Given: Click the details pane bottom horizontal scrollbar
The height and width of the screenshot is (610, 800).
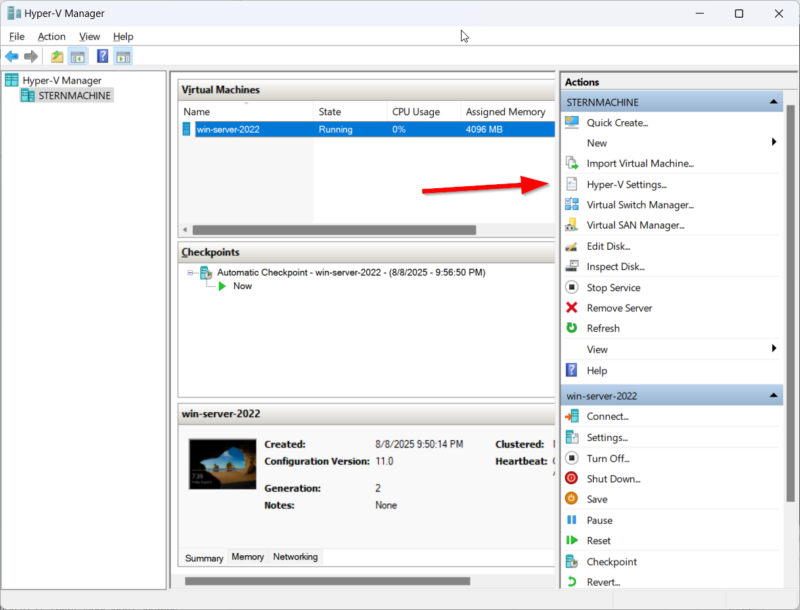Looking at the screenshot, I should click(327, 581).
